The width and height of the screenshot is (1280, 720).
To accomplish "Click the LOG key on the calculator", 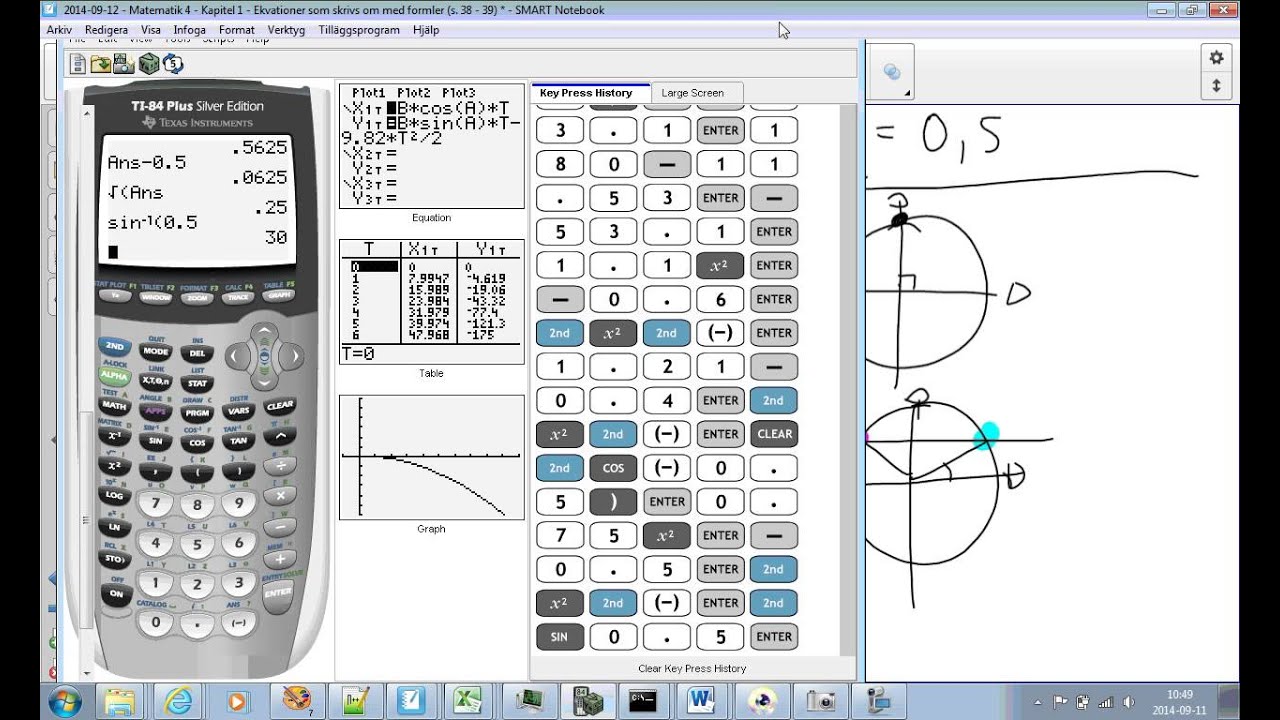I will coord(114,496).
